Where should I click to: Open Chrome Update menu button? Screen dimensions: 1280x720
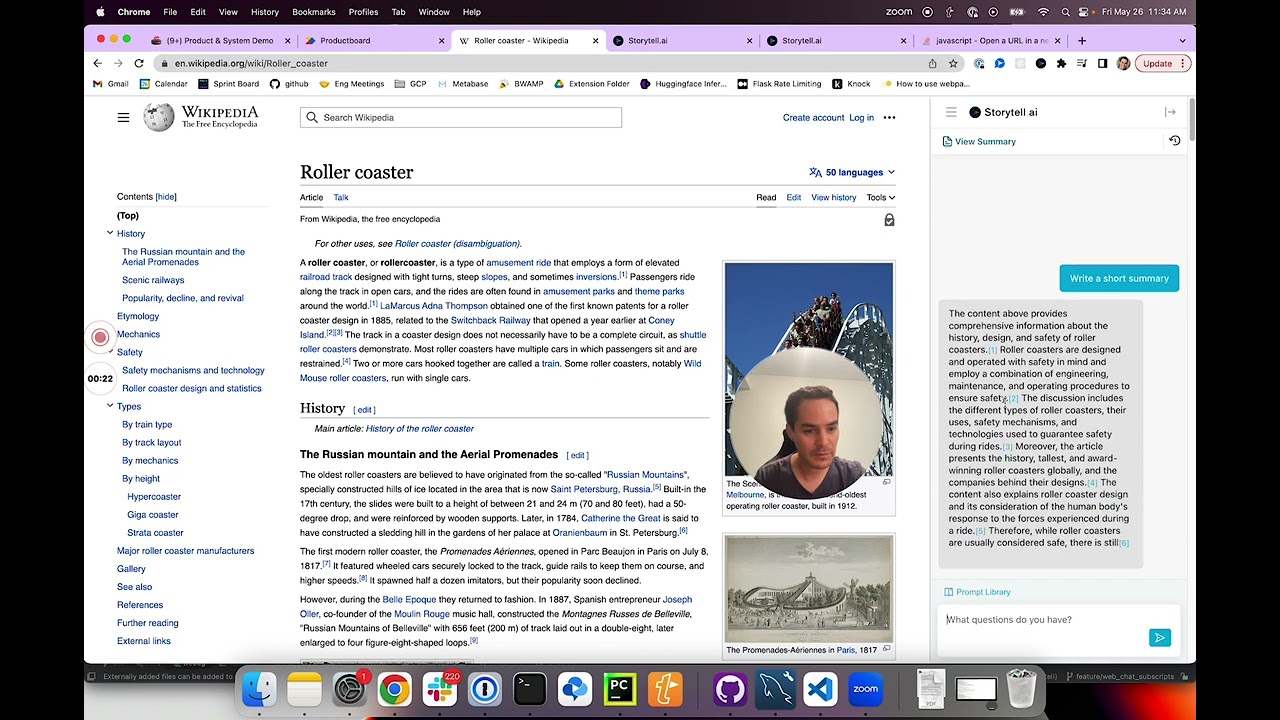1163,63
